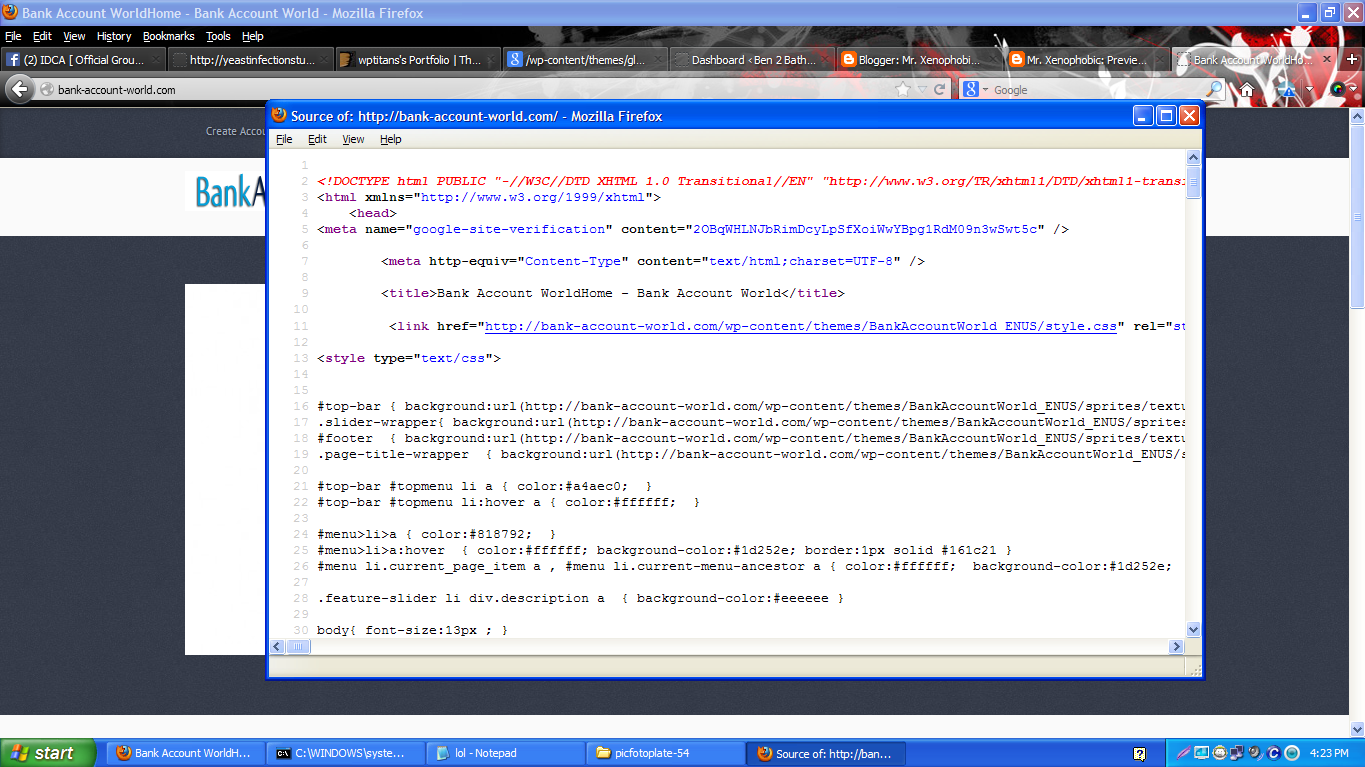Switch to Bank Account WorldHome taskbar item

pos(186,753)
